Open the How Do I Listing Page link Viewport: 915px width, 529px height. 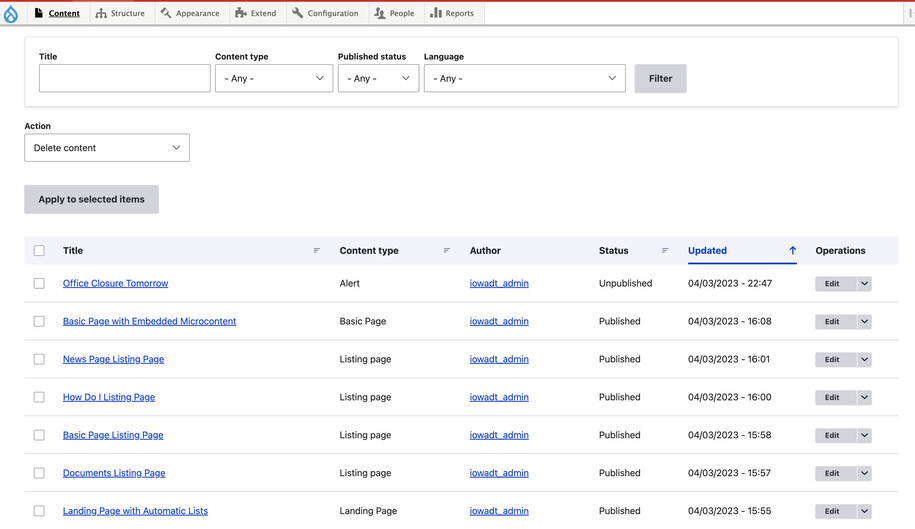(109, 397)
